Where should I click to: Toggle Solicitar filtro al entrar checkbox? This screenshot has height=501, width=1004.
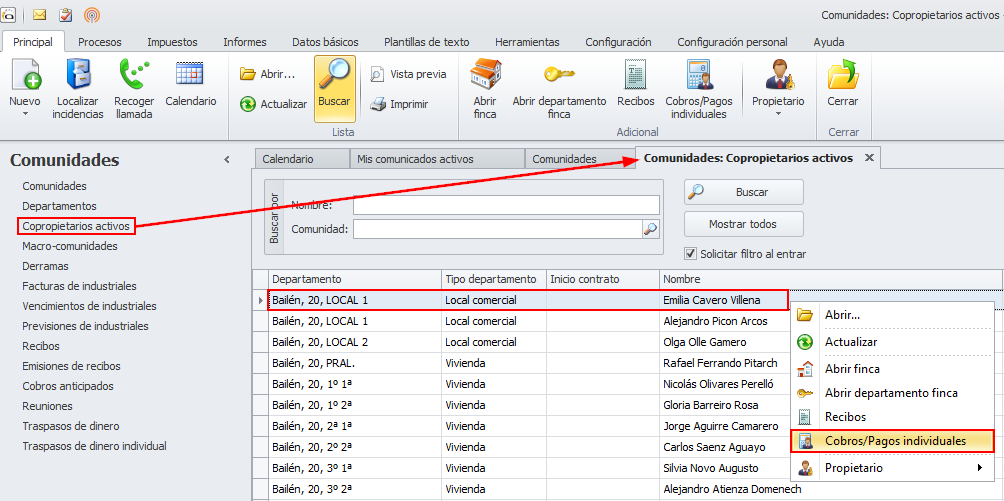point(691,254)
